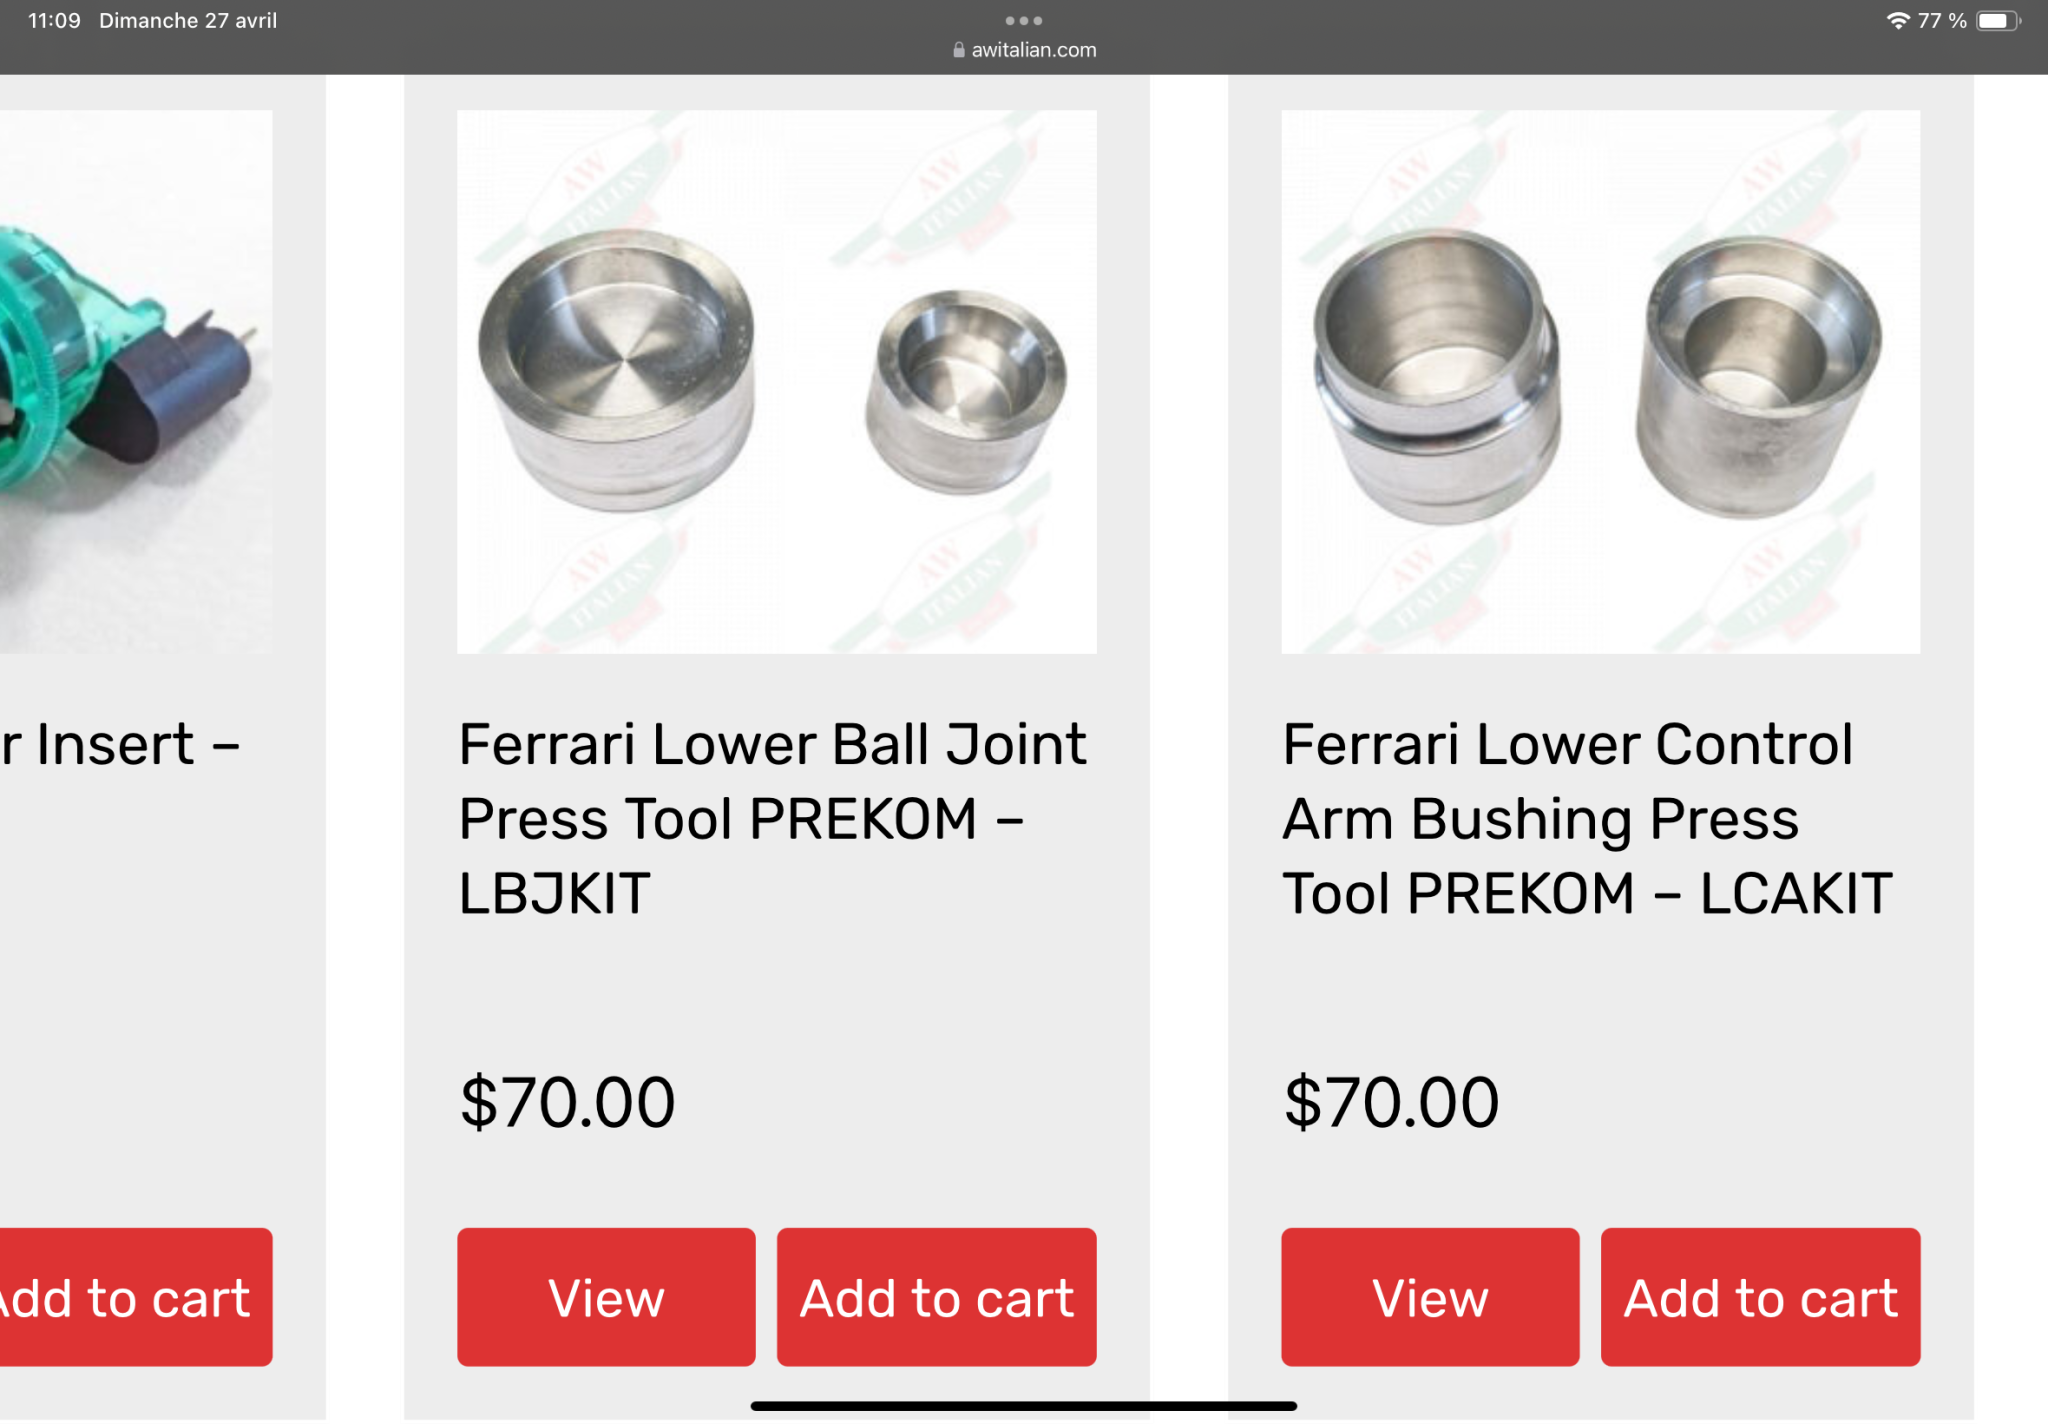Add LBJKIT ball joint tool to cart
This screenshot has width=2048, height=1424.
point(936,1296)
